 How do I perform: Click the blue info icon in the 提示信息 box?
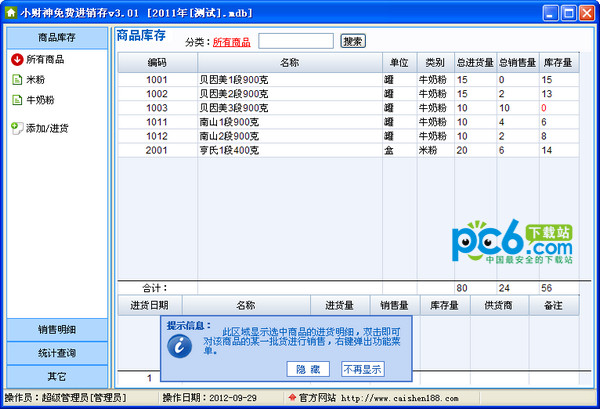coord(179,346)
